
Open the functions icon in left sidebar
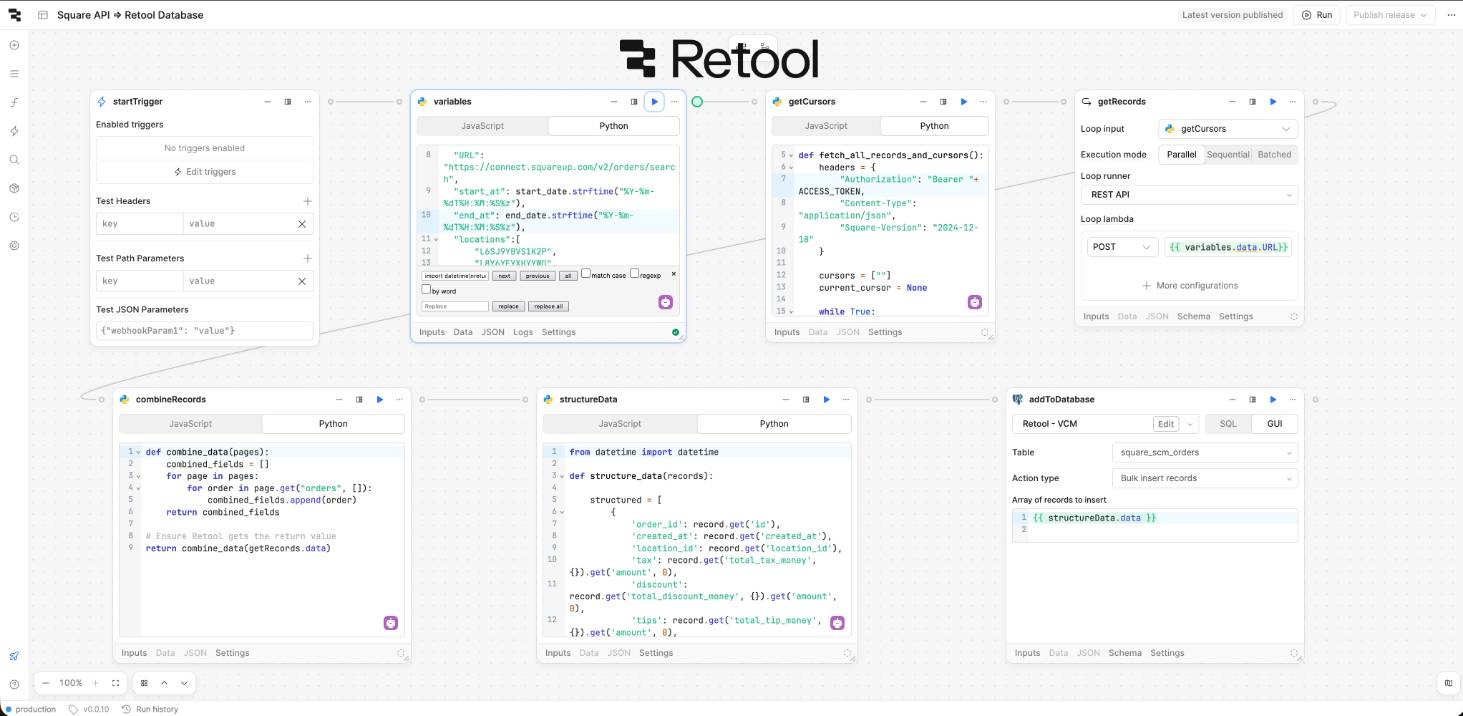(x=14, y=102)
